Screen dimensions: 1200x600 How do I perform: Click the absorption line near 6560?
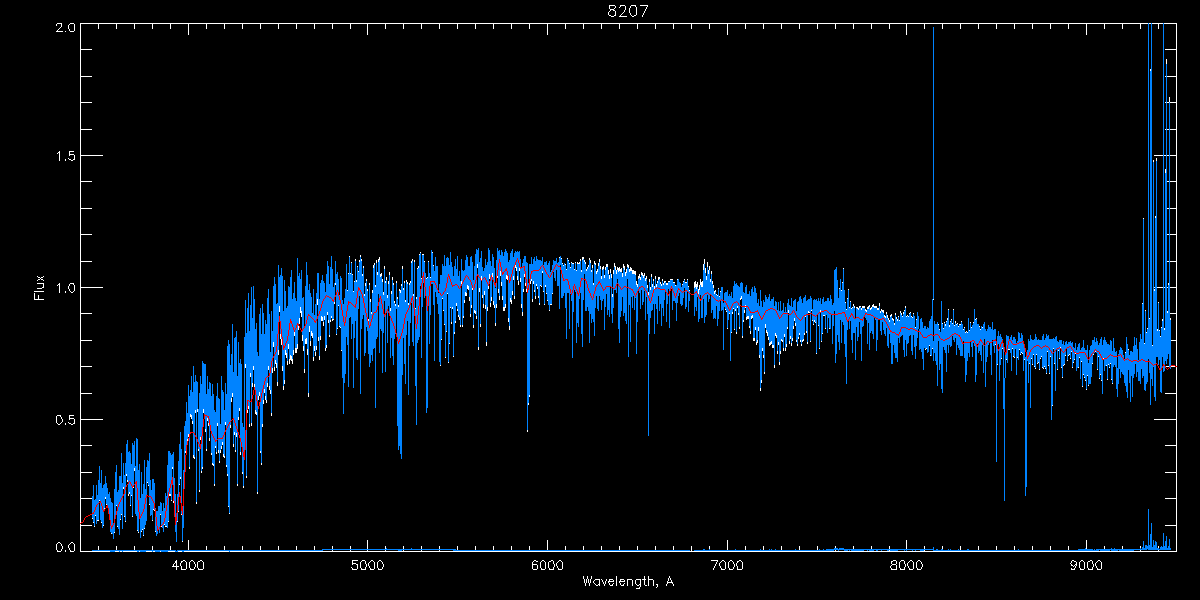click(648, 410)
